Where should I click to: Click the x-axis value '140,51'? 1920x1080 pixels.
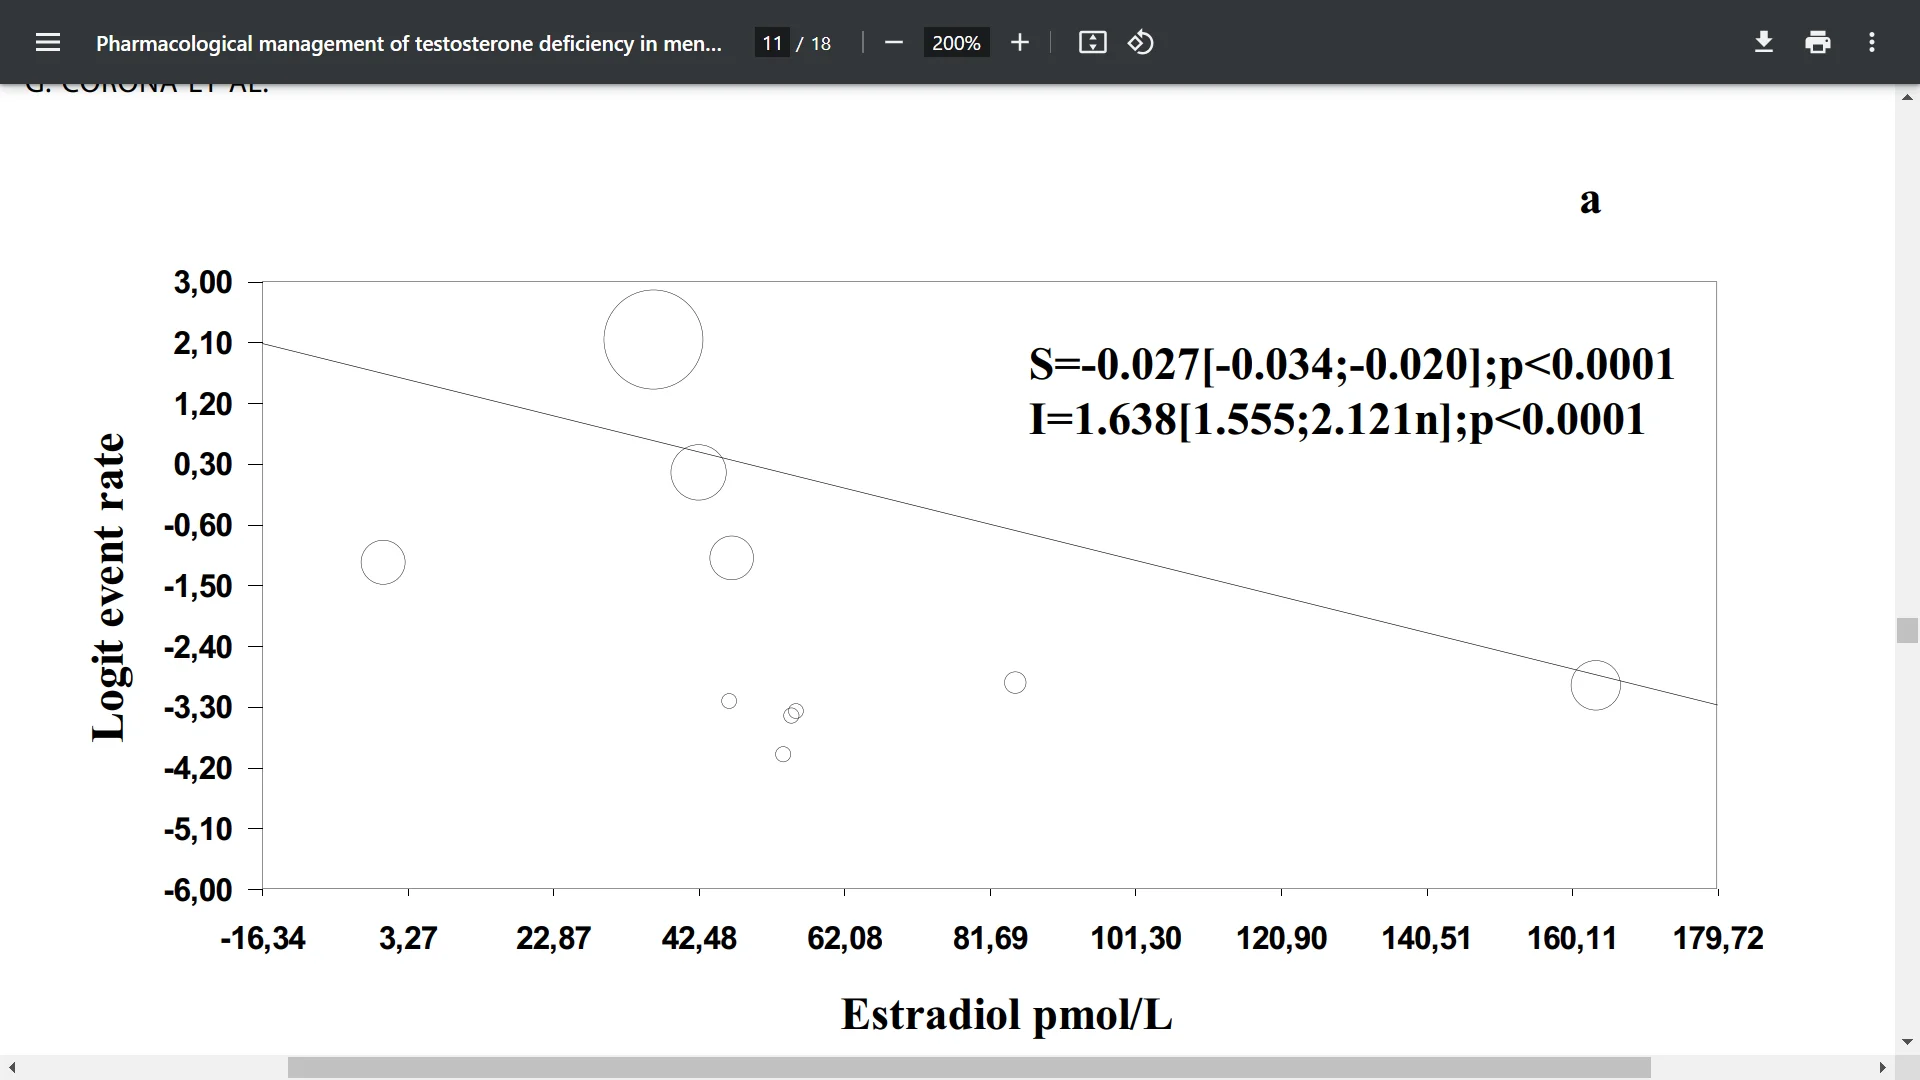1426,938
